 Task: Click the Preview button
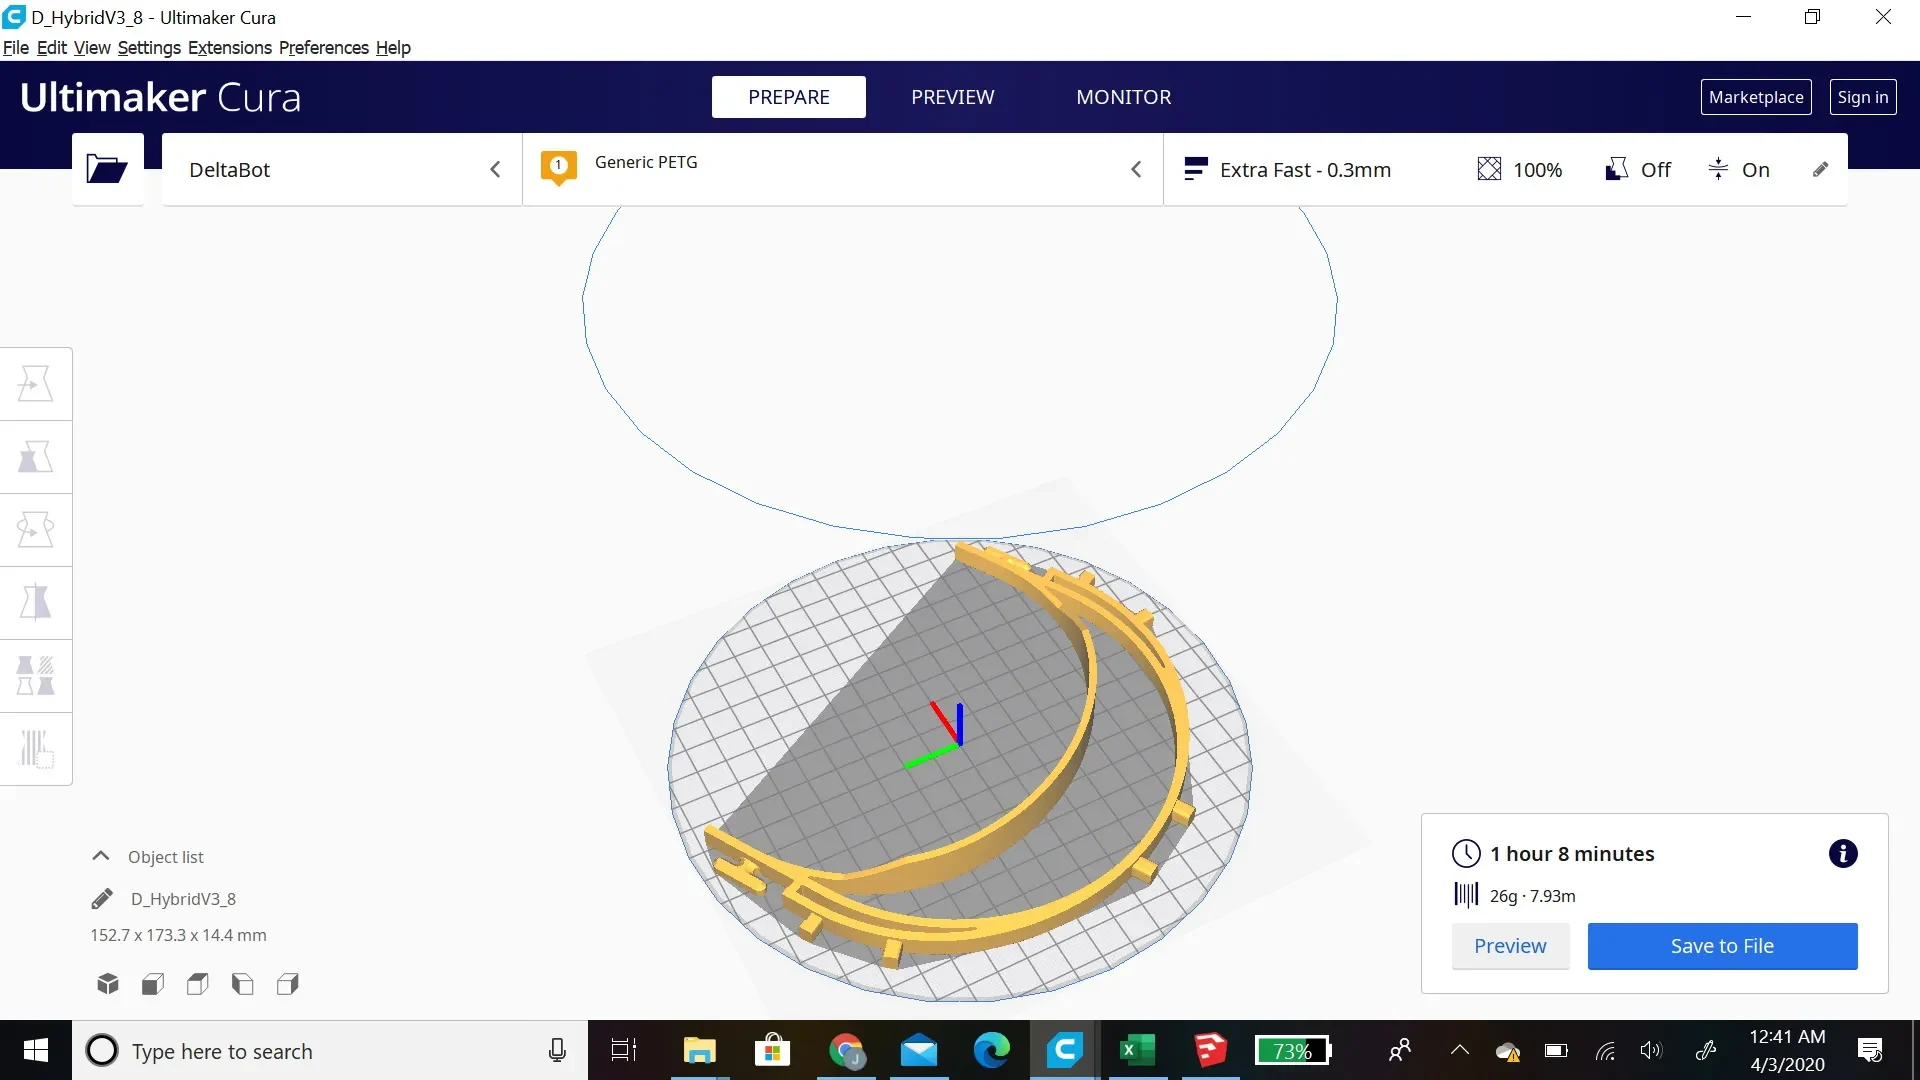tap(1510, 946)
